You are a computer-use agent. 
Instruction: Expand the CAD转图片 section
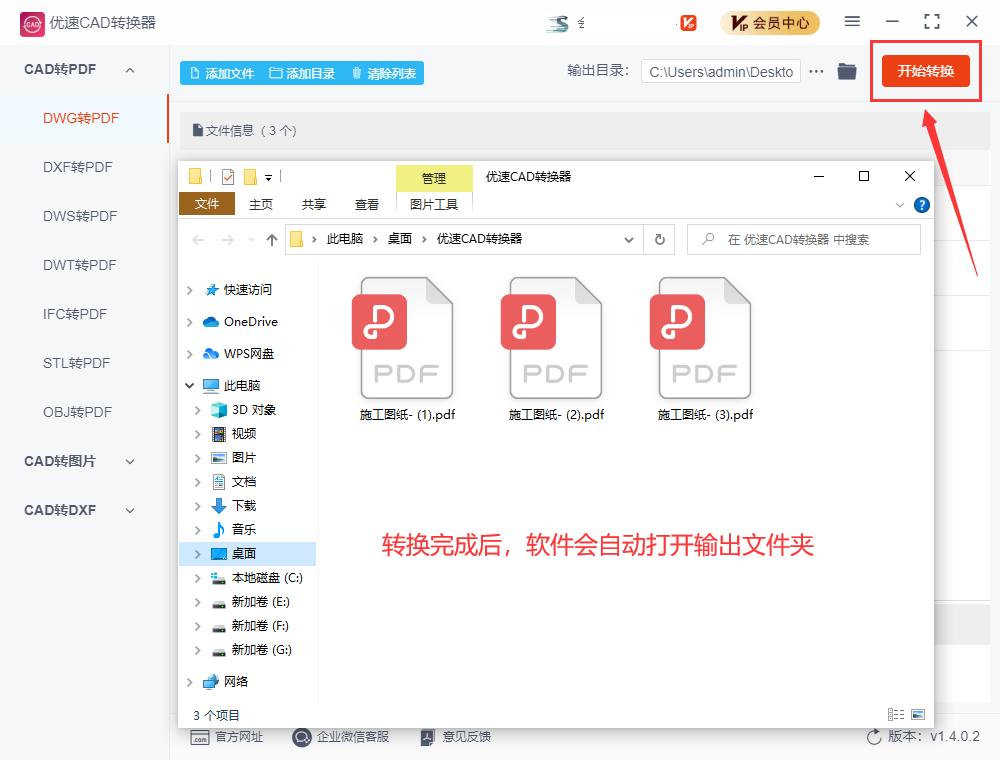[x=127, y=461]
